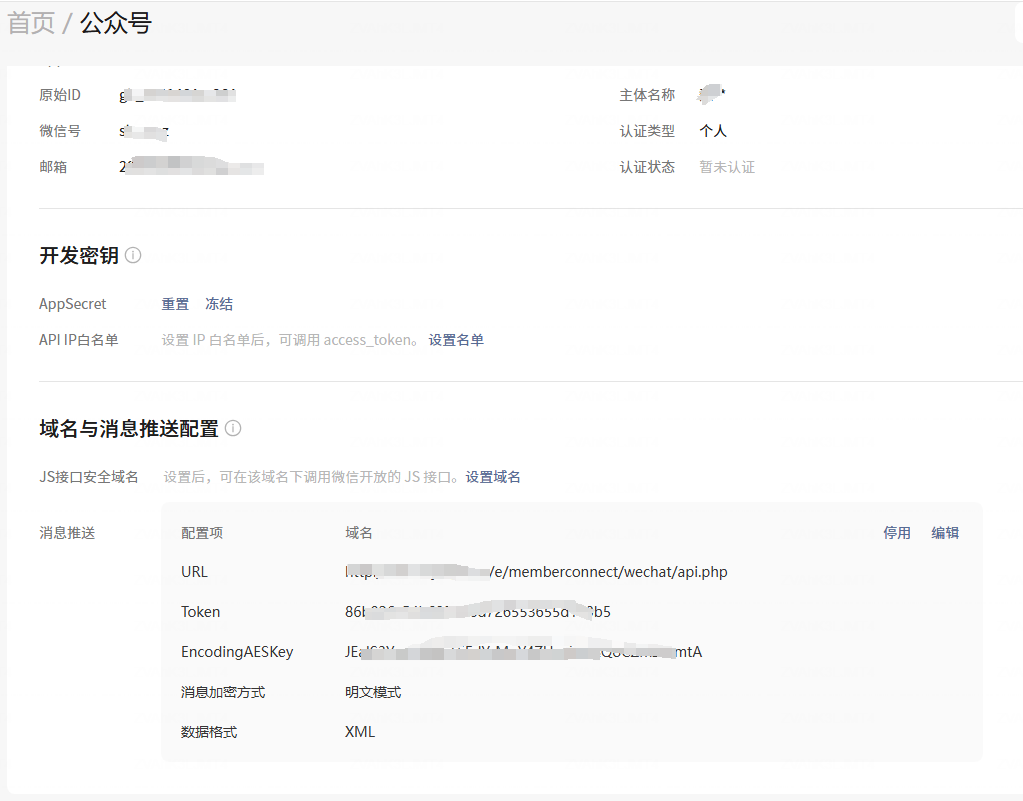Click 冻结 to freeze the AppSecret
This screenshot has height=801, width=1023.
218,303
